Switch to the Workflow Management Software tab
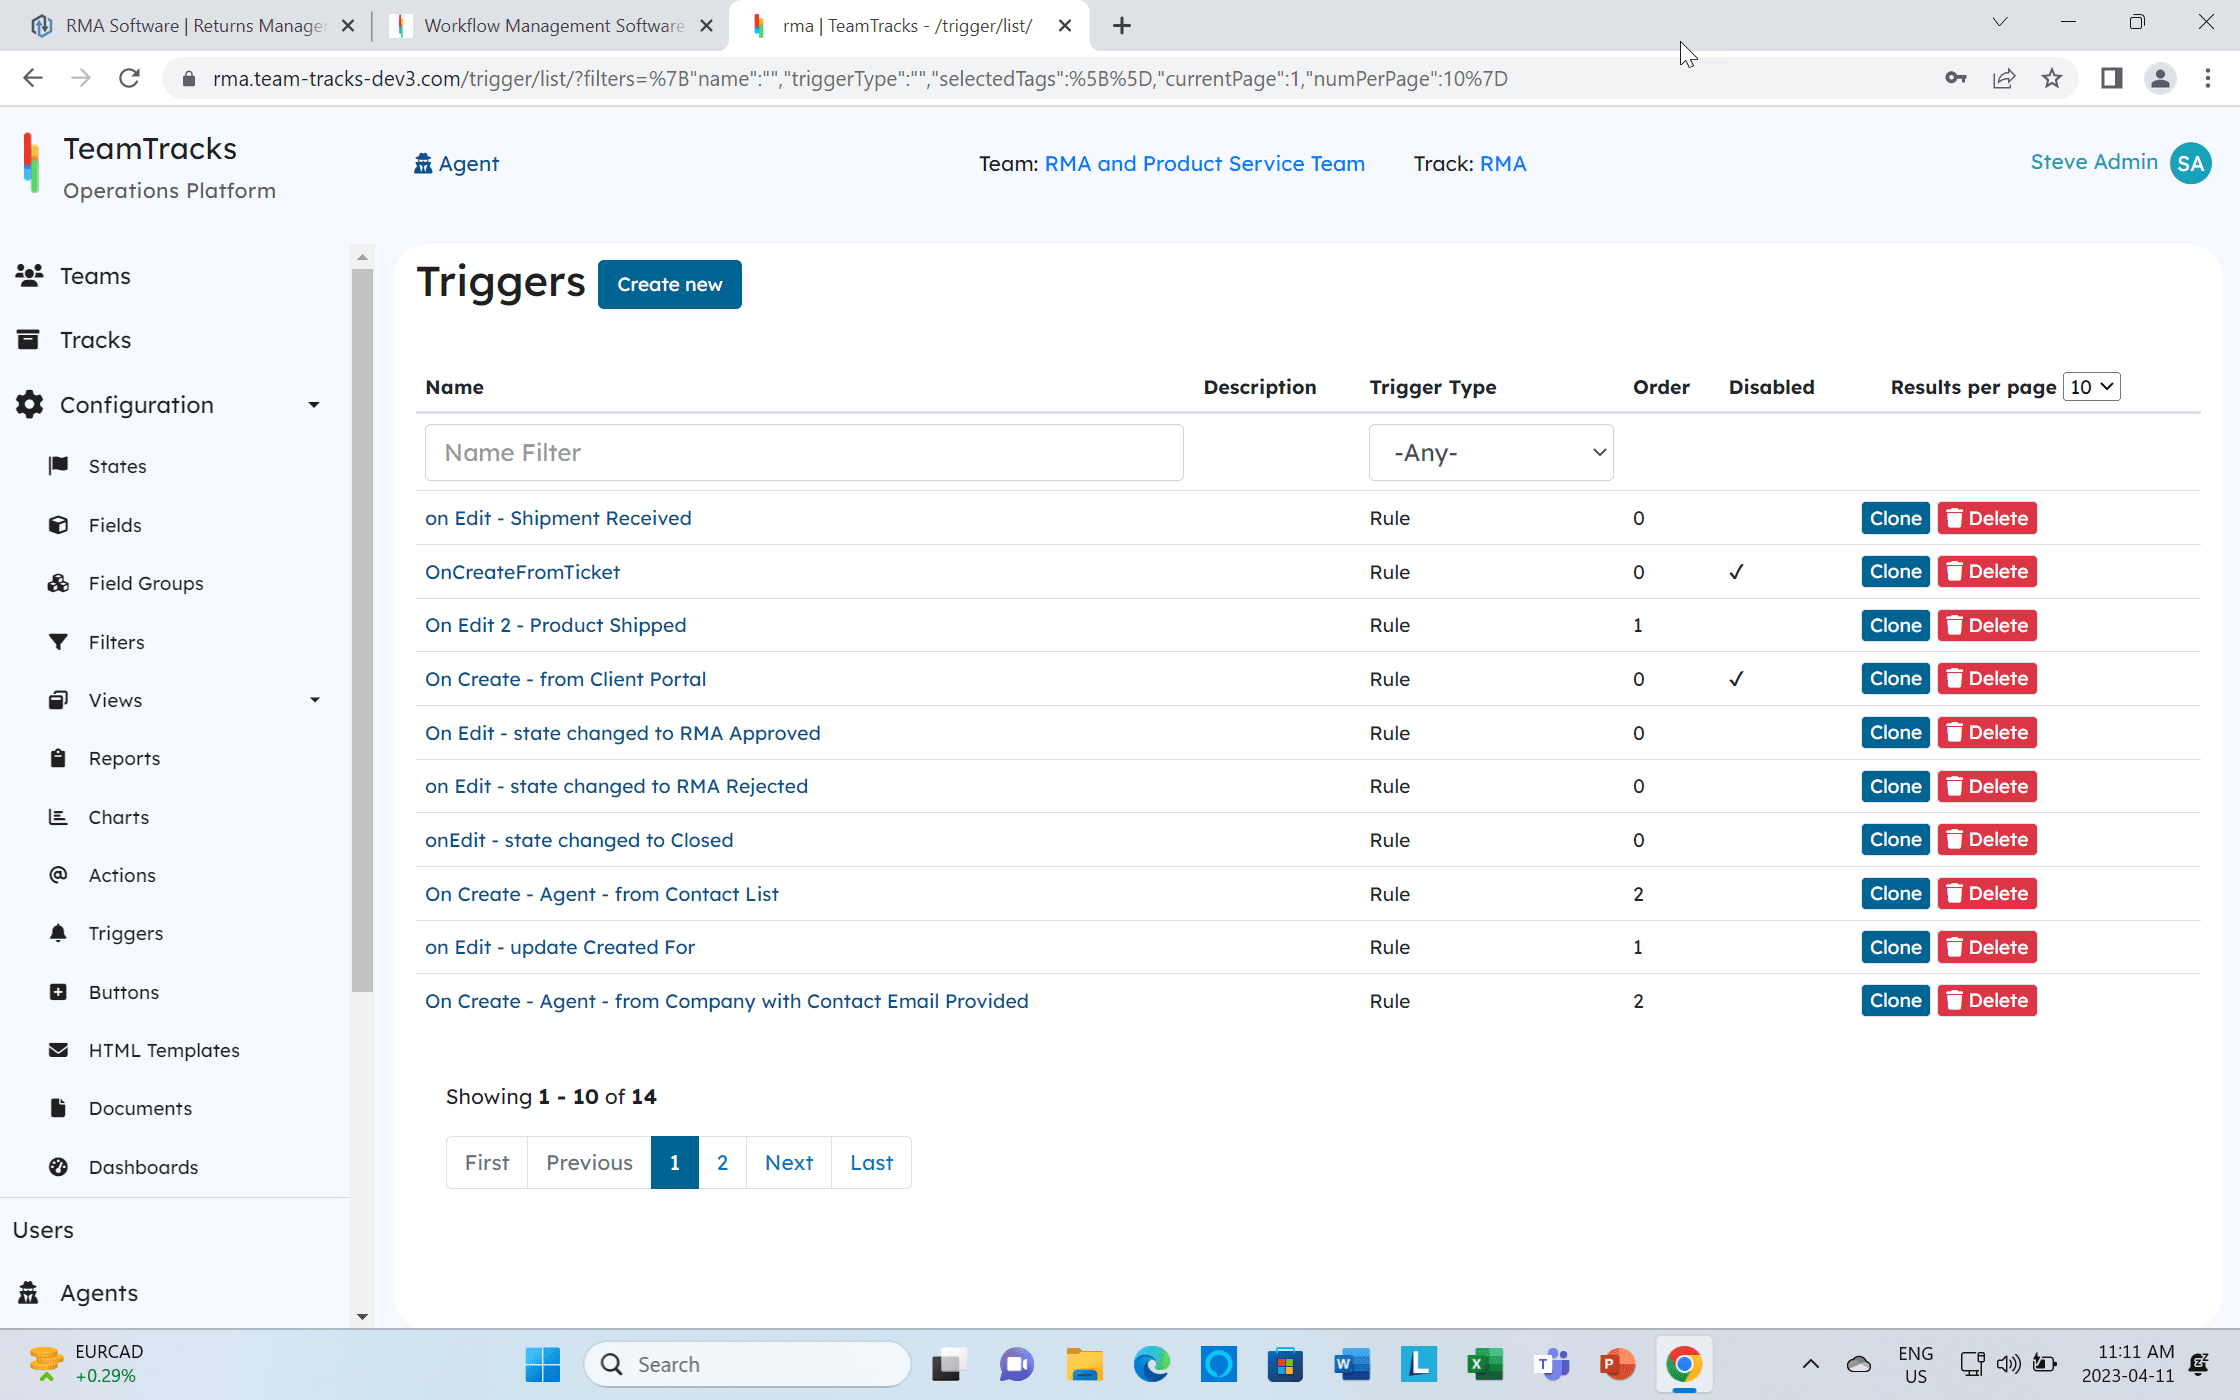This screenshot has width=2240, height=1400. (x=553, y=26)
